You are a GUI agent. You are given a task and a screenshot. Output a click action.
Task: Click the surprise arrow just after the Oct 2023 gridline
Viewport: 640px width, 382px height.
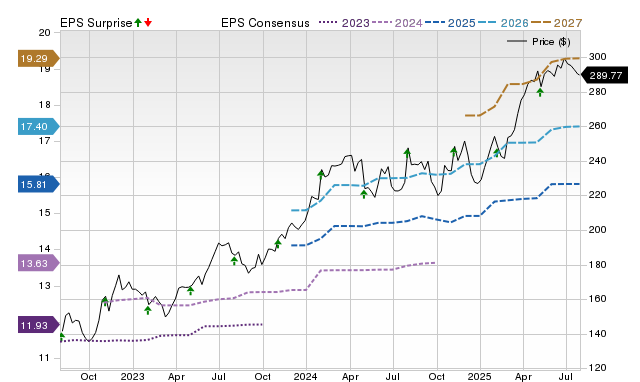click(x=278, y=244)
